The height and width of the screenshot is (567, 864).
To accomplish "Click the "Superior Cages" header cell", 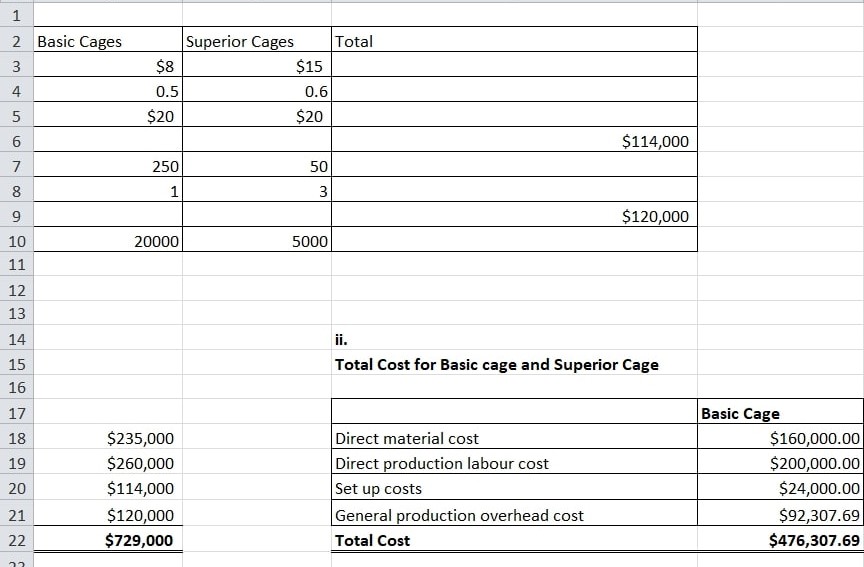I will [x=257, y=41].
